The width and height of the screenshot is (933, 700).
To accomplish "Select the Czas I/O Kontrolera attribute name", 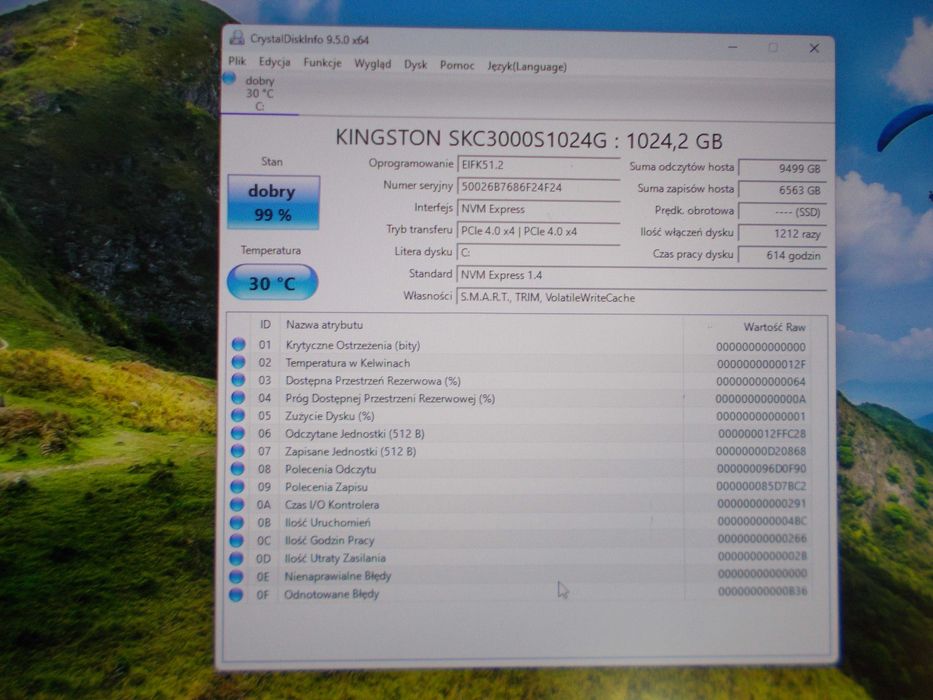I will 331,505.
